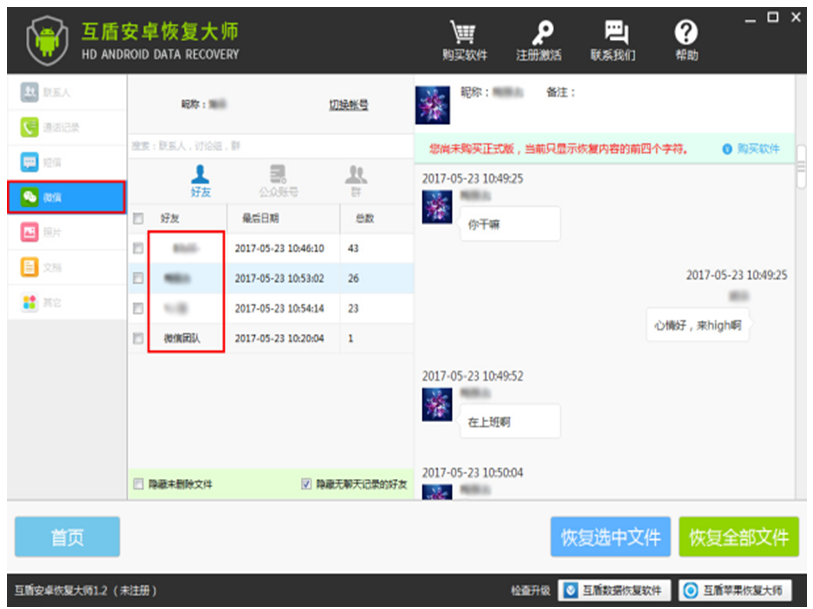Click the count cell showing 23

click(x=353, y=308)
